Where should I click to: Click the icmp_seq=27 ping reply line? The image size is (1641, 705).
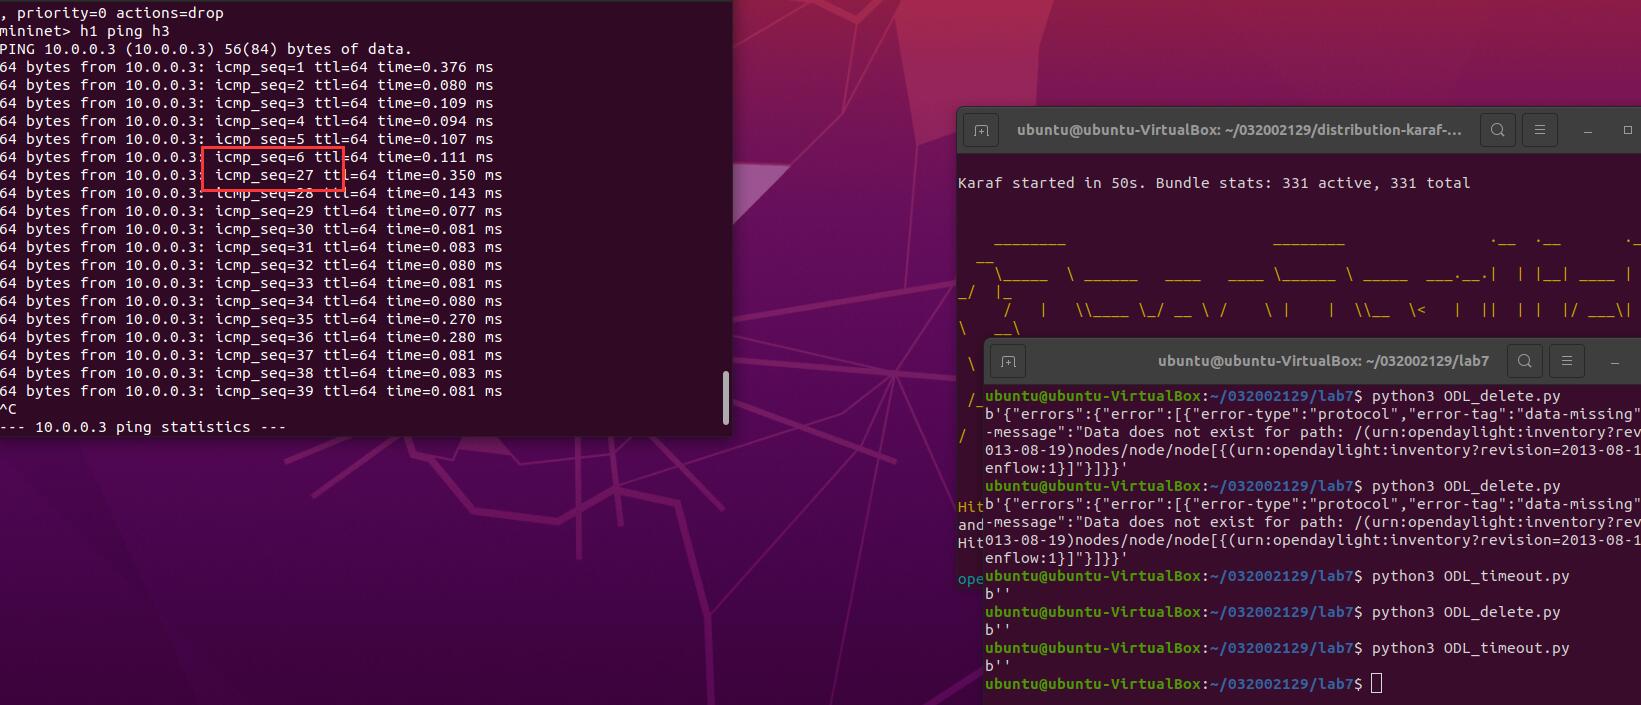[251, 175]
